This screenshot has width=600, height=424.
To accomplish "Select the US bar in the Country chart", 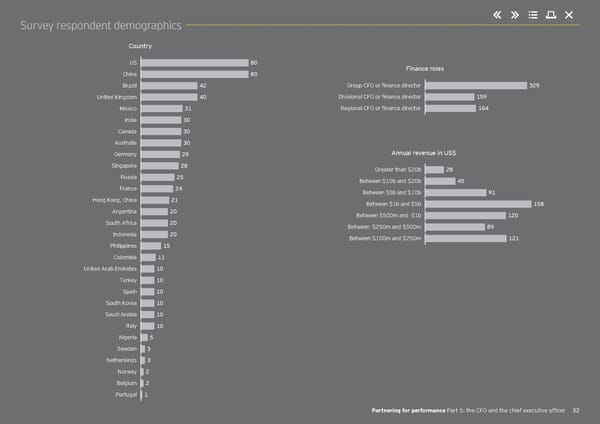I will coord(194,62).
